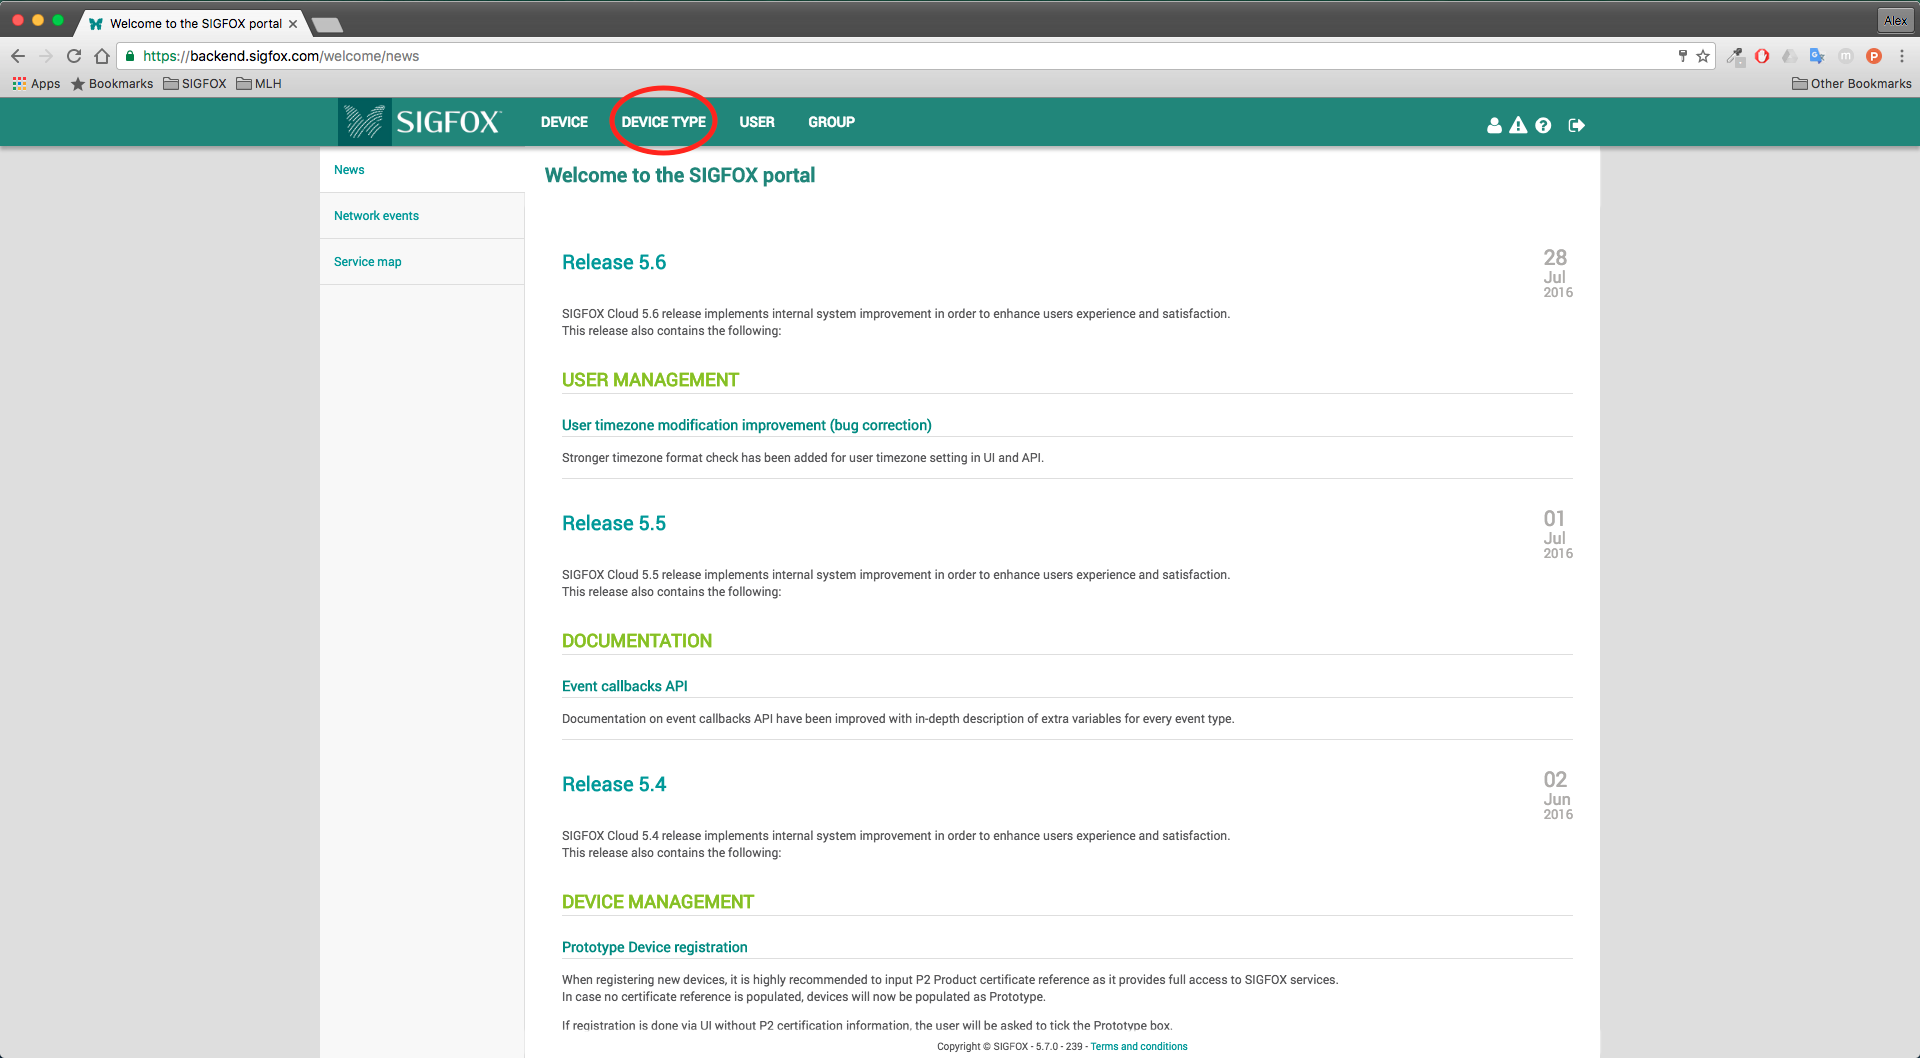Click the green lock site security icon
This screenshot has height=1058, width=1920.
click(x=130, y=56)
